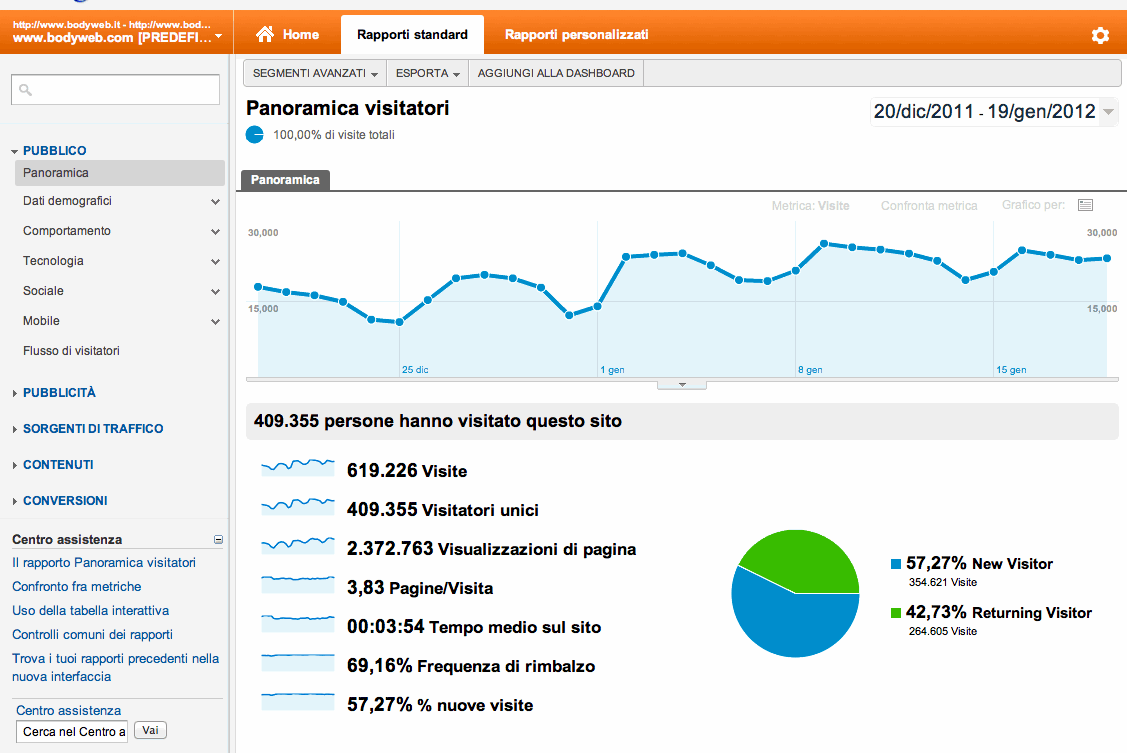
Task: Select the Rapporti standard tab
Action: click(412, 35)
